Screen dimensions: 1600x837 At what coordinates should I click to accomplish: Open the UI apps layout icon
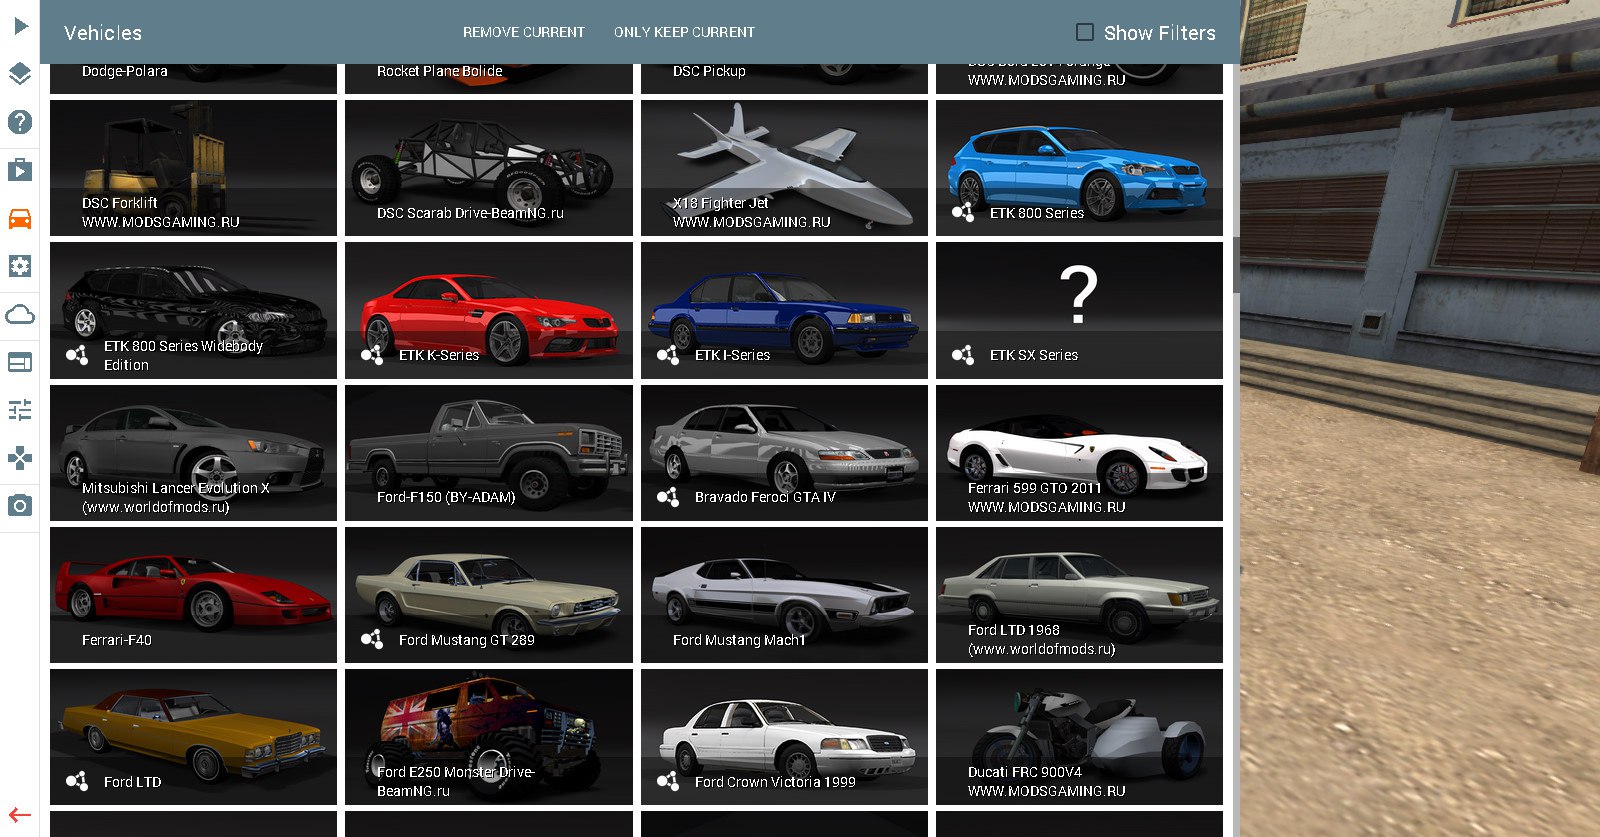pyautogui.click(x=20, y=362)
